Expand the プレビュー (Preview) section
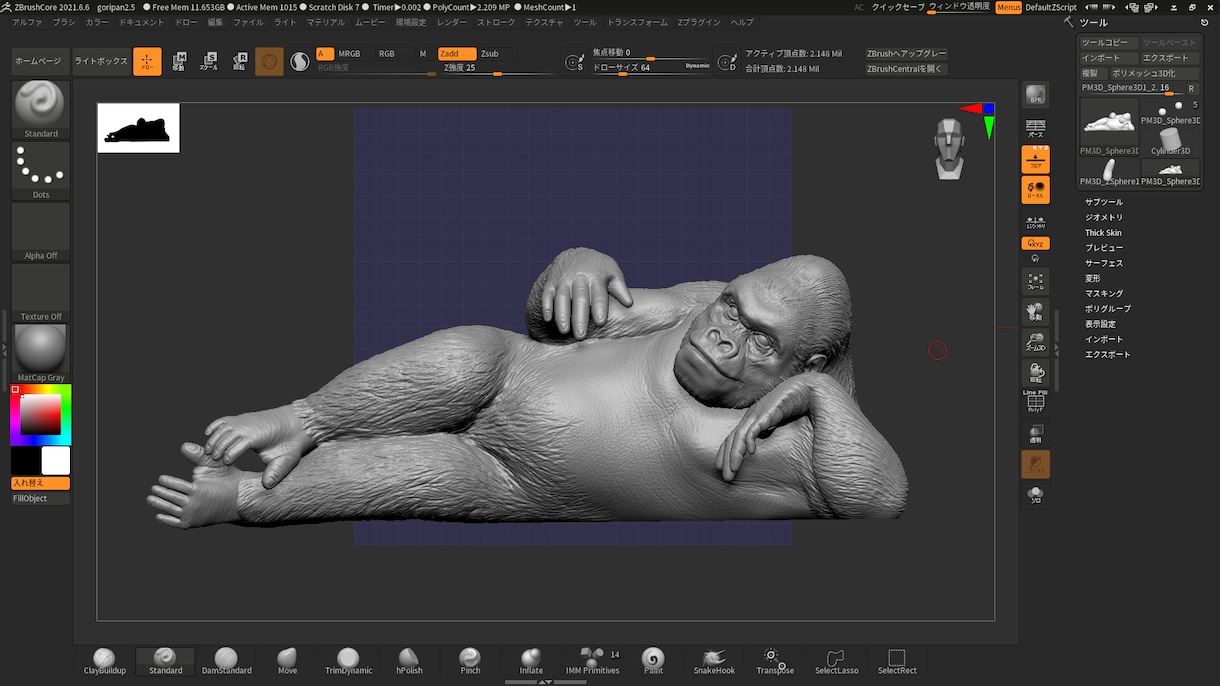 [x=1104, y=248]
